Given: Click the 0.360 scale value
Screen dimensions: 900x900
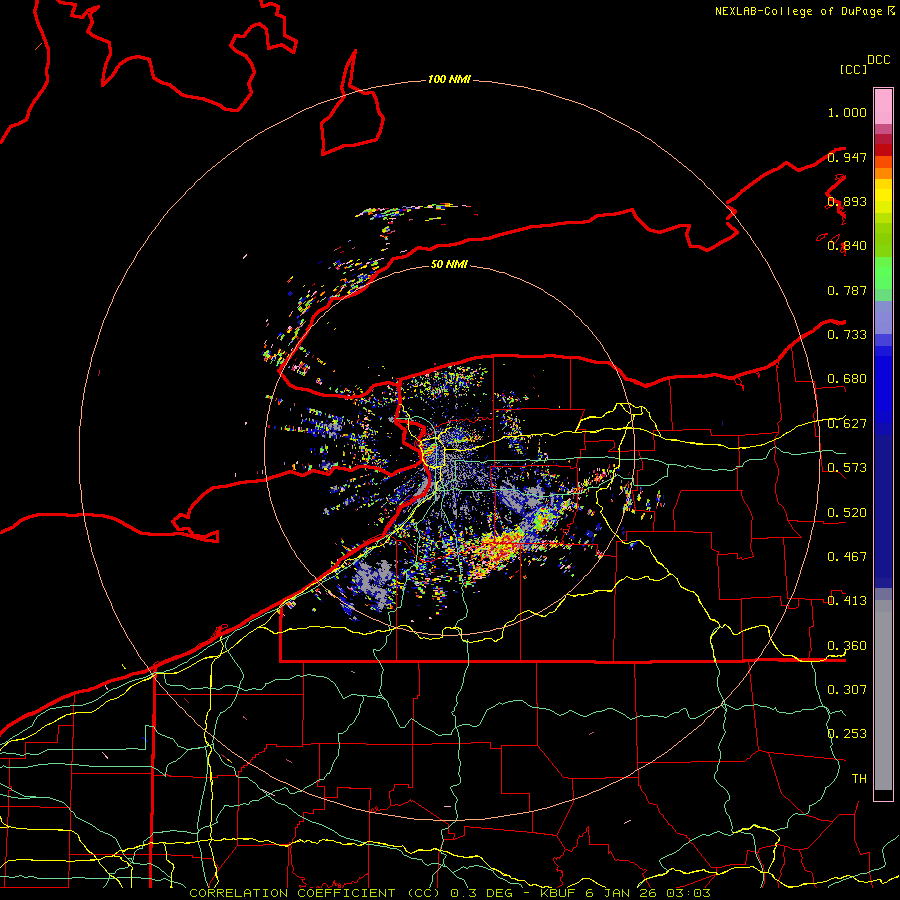Looking at the screenshot, I should 847,646.
